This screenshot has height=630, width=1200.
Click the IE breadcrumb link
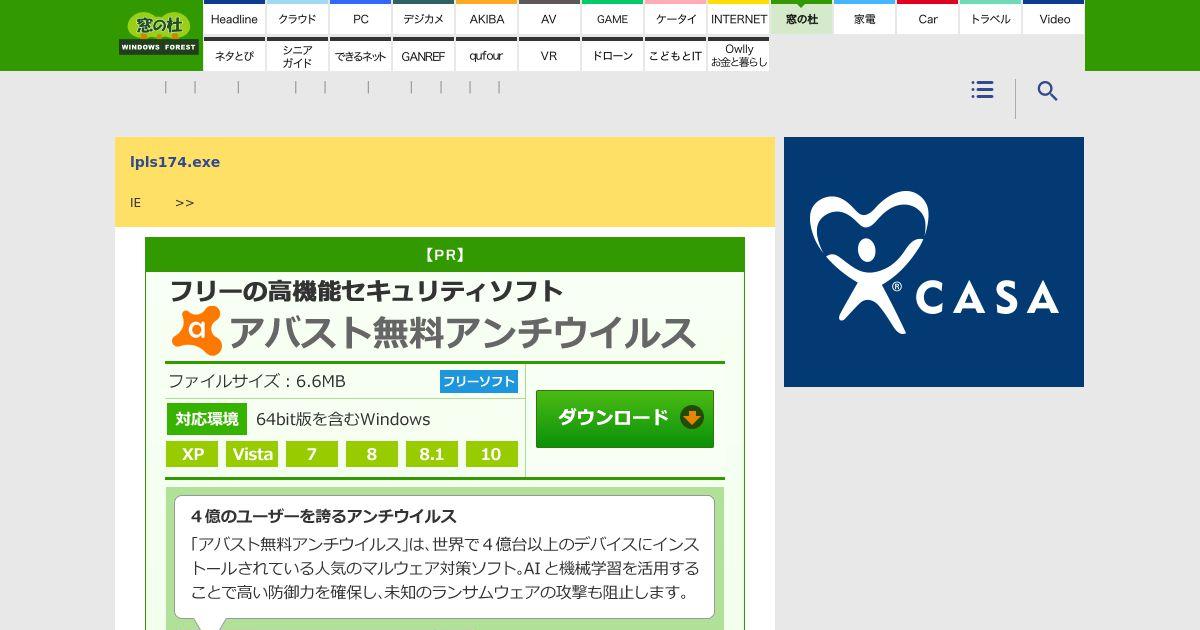coord(135,202)
